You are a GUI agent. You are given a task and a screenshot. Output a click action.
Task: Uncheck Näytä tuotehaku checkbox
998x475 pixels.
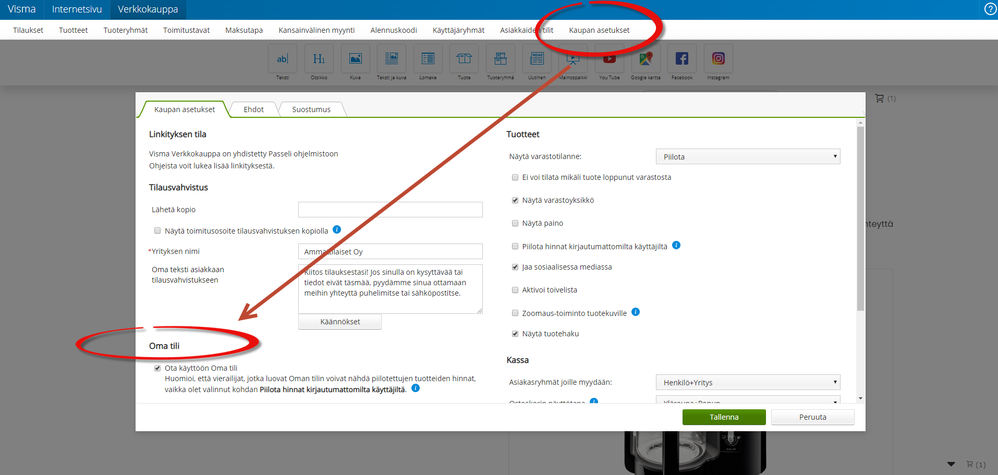click(515, 334)
